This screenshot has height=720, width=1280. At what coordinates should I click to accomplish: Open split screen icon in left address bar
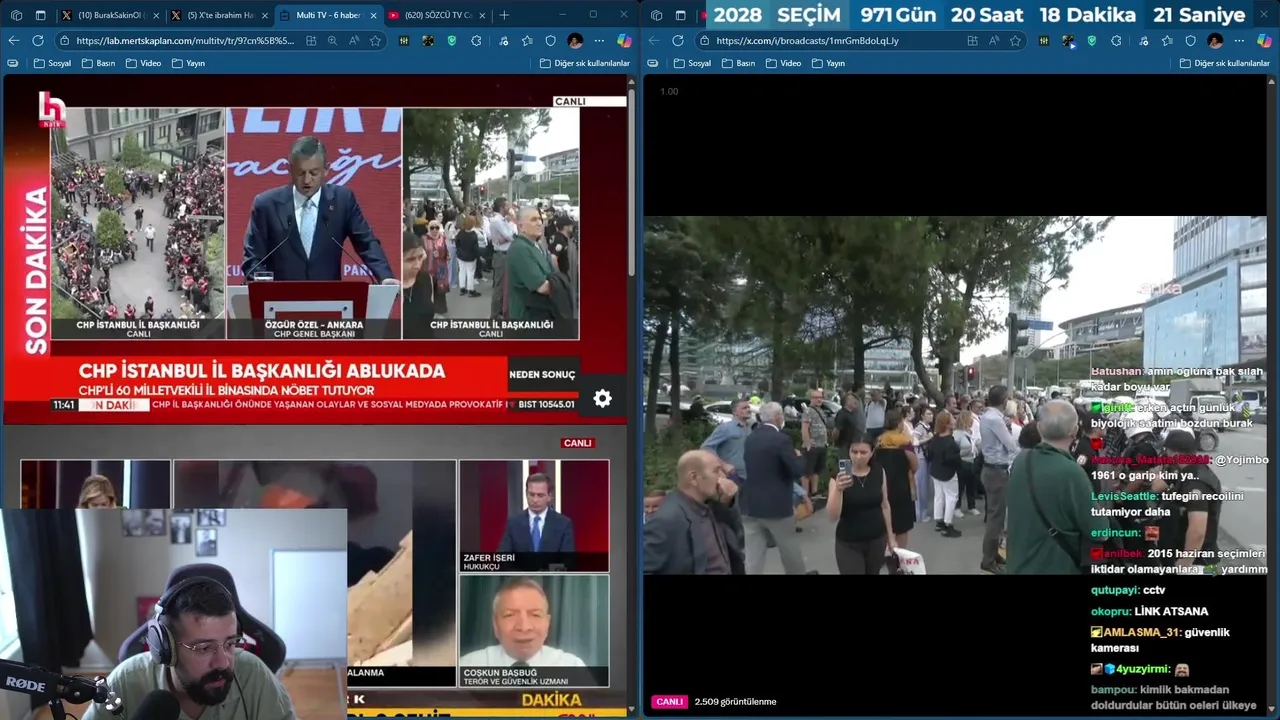311,41
